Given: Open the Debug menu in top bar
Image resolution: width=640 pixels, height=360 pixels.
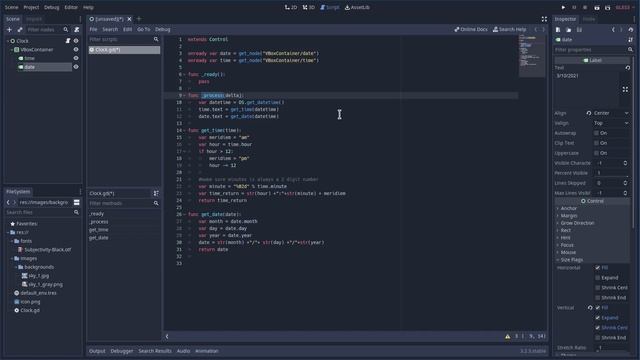Looking at the screenshot, I should coord(51,7).
